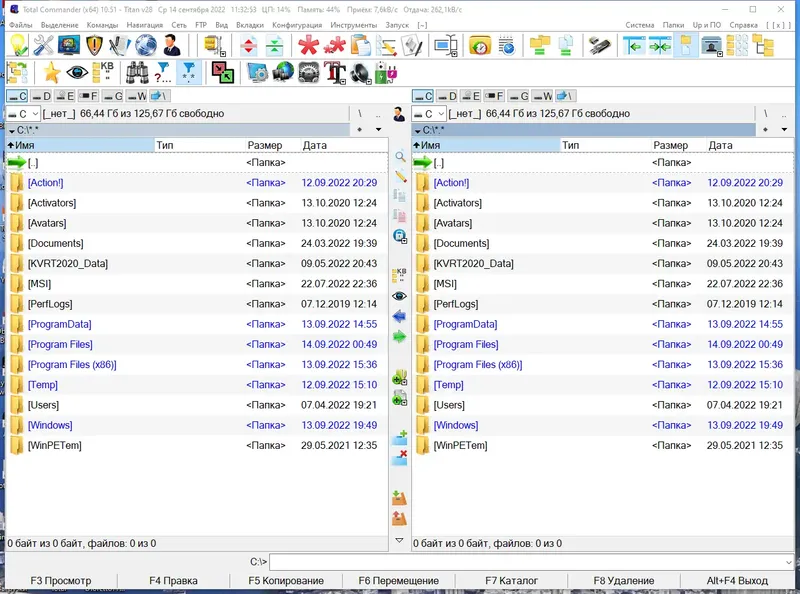Click the red and green swap panels icon
This screenshot has height=594, width=800.
coord(223,73)
